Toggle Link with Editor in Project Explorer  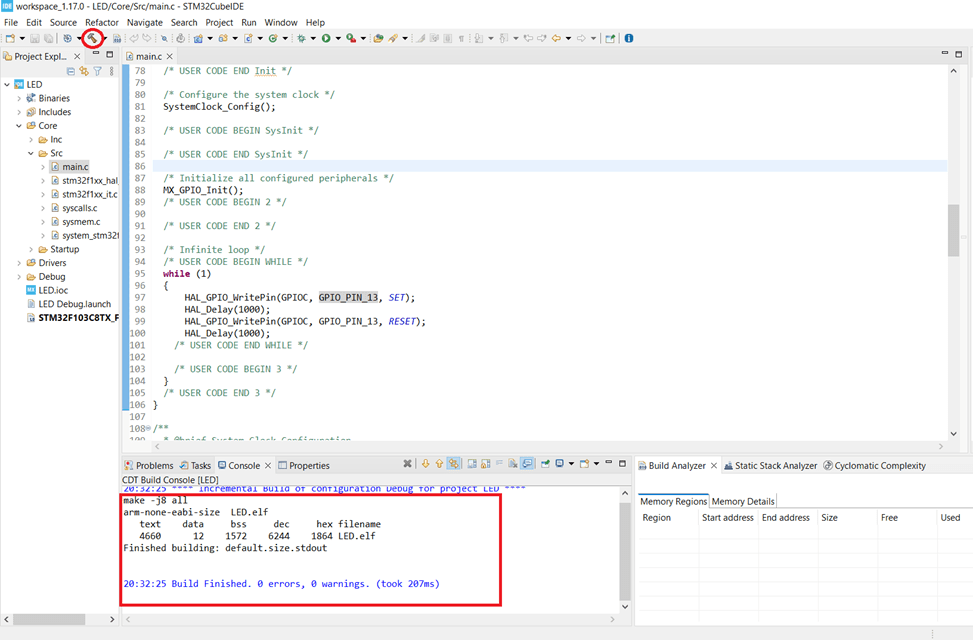tap(84, 71)
